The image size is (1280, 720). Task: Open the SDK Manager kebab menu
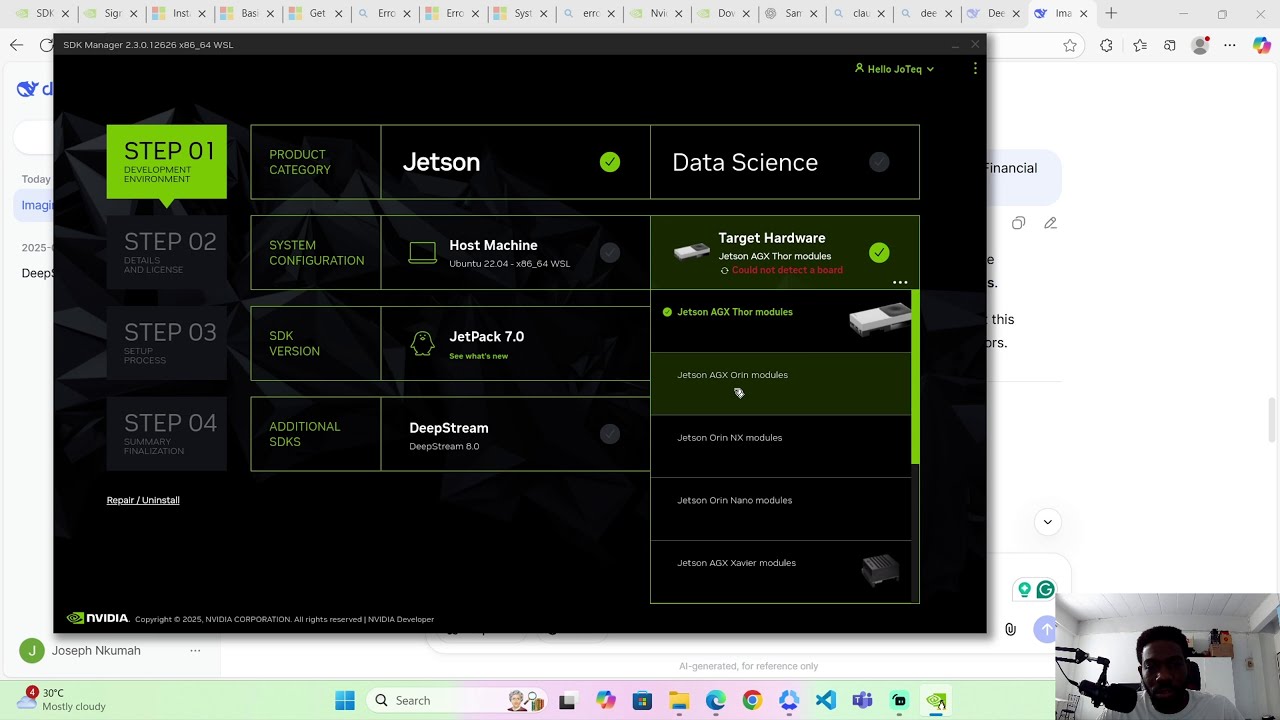975,69
